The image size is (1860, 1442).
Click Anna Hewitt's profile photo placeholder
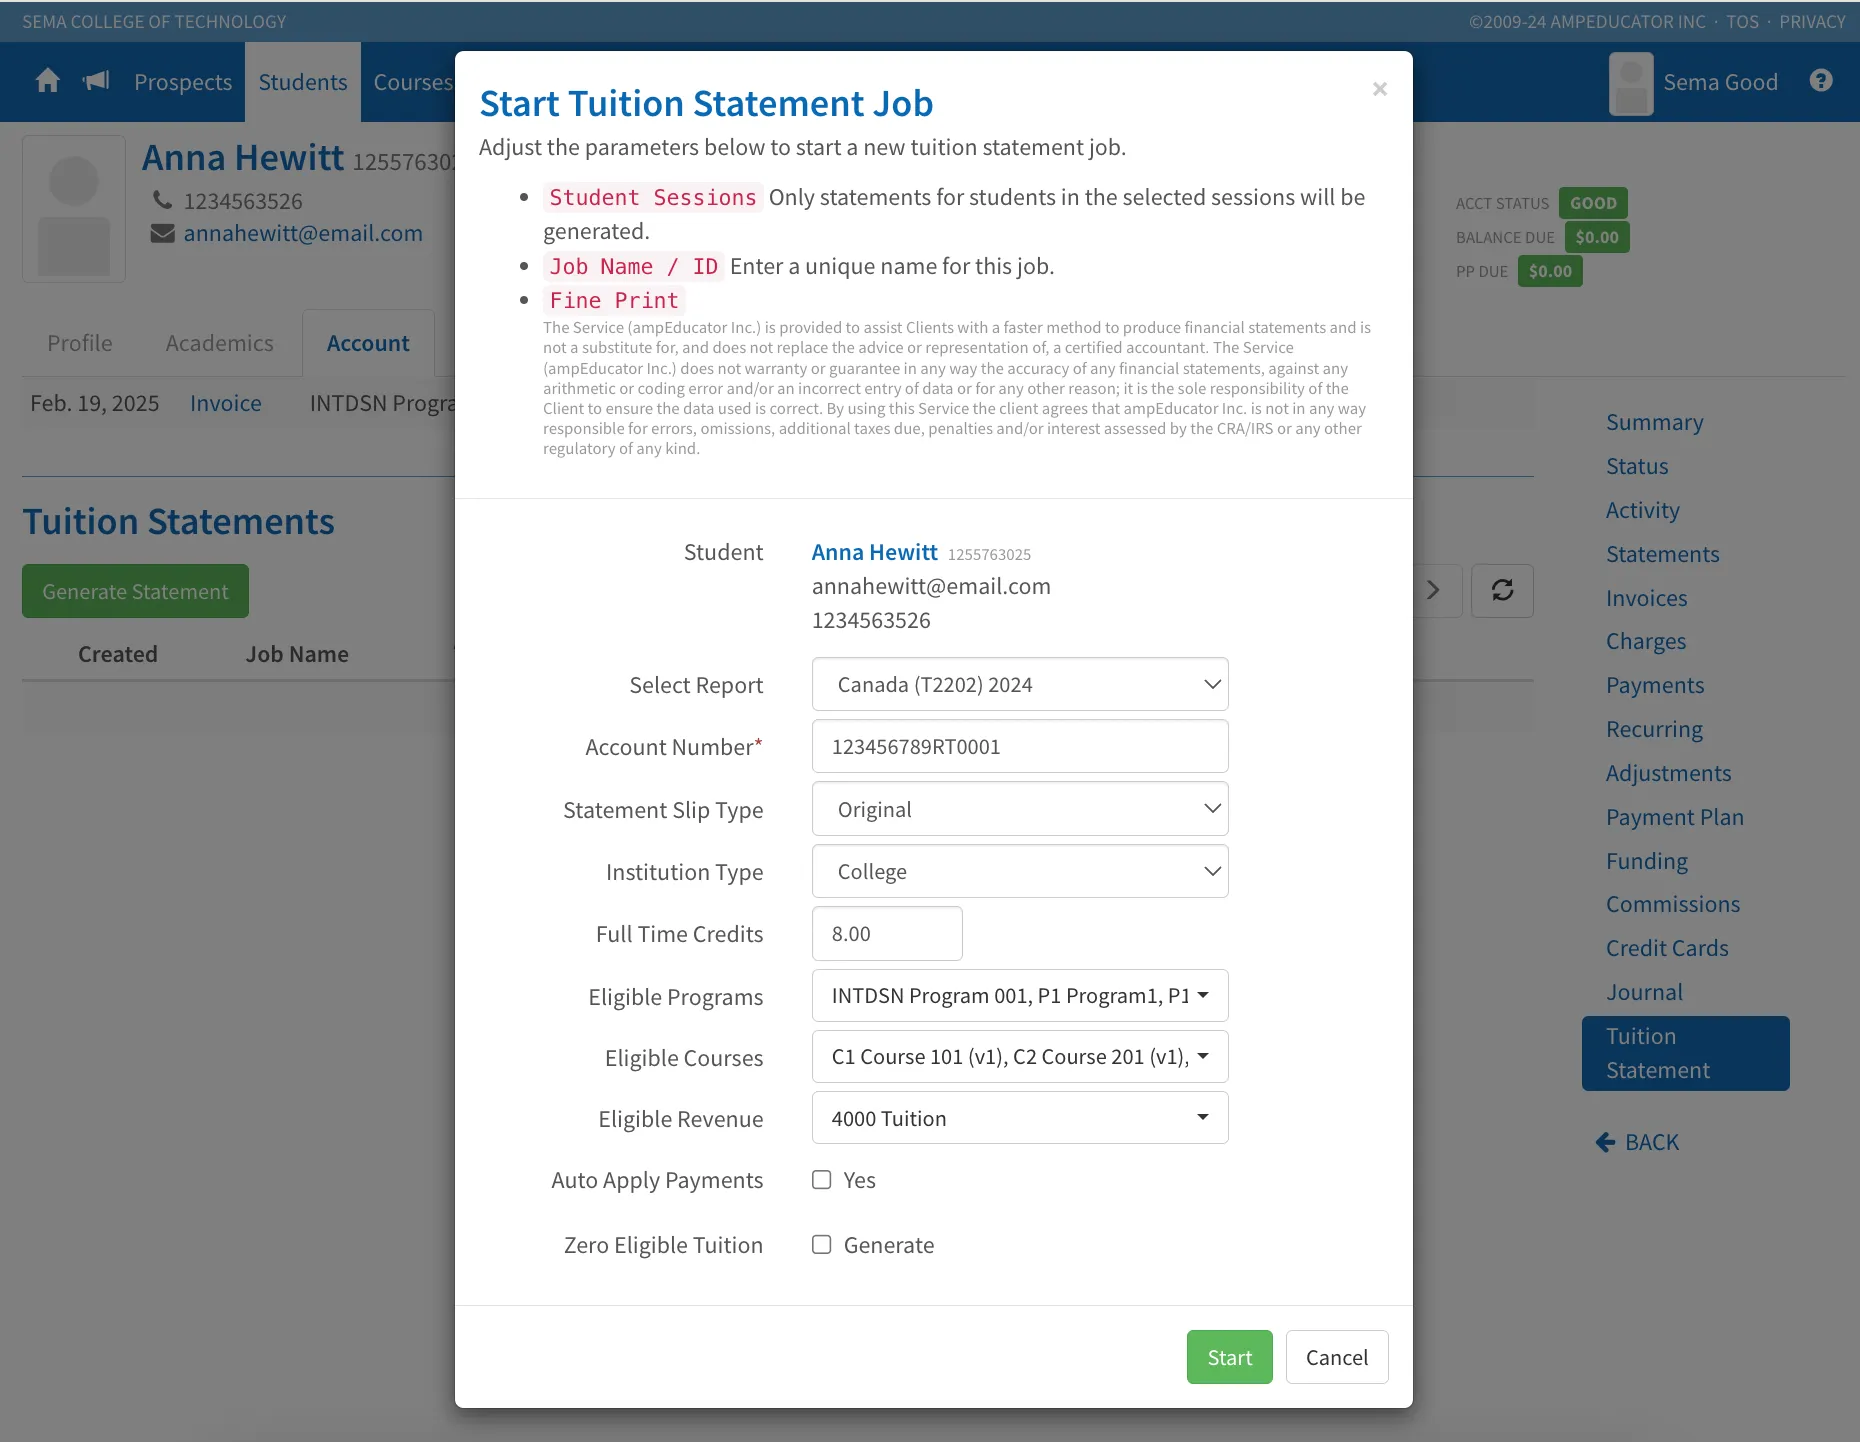(74, 209)
